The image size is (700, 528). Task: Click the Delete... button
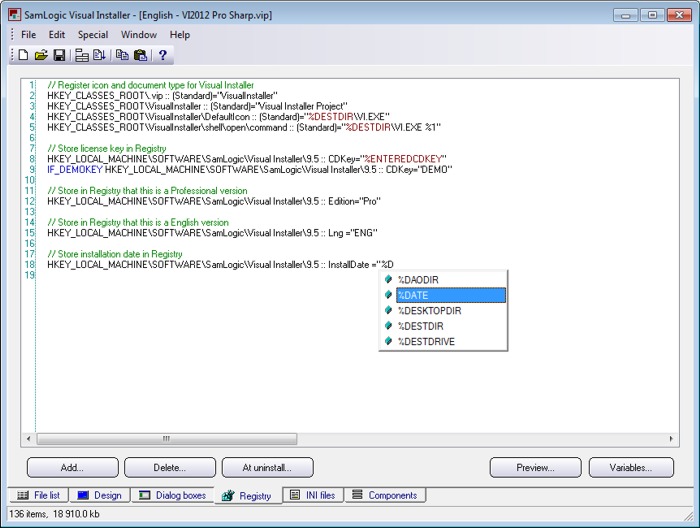tap(170, 468)
